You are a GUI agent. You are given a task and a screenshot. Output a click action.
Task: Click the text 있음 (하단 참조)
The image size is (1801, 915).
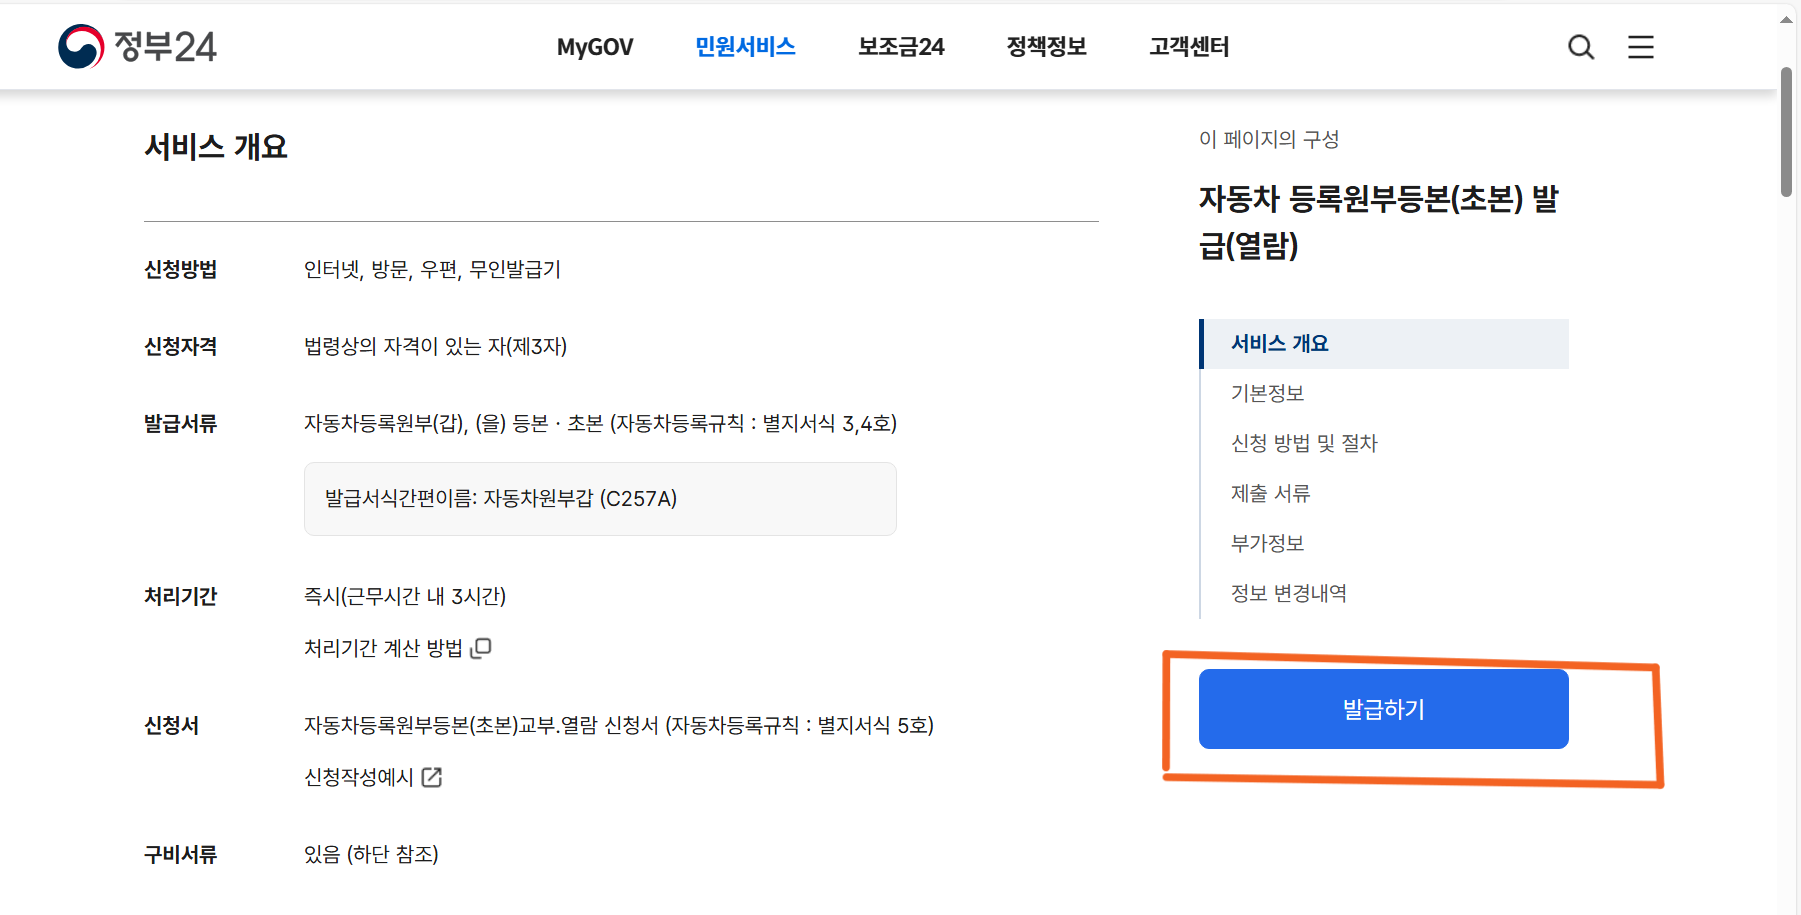click(x=371, y=855)
